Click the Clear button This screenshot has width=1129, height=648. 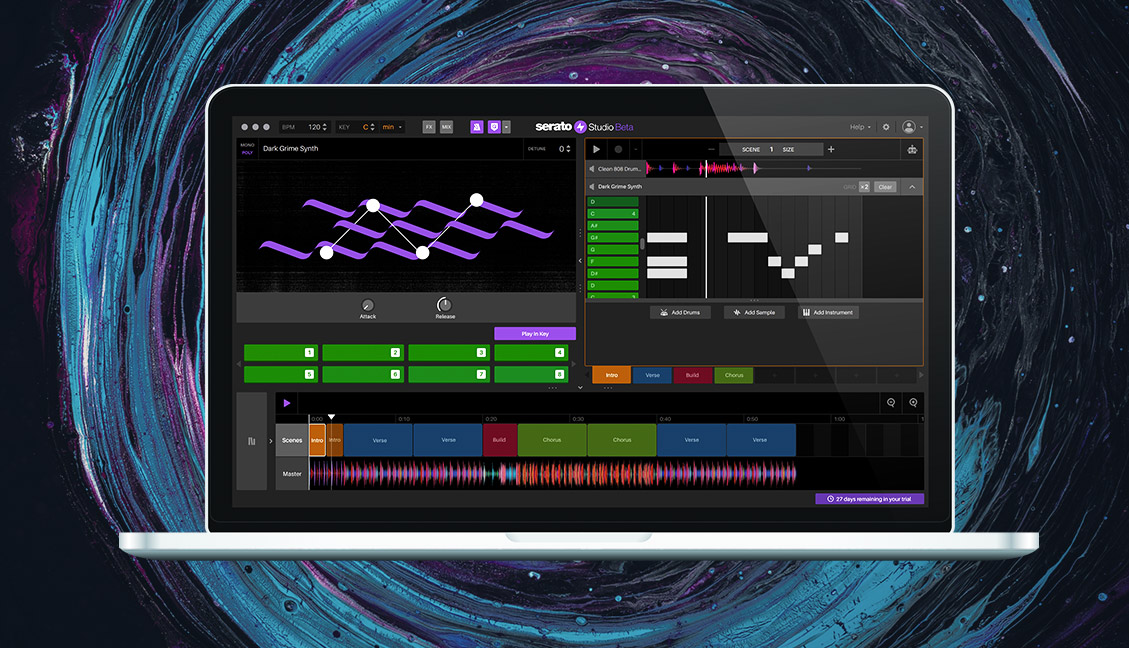click(885, 187)
